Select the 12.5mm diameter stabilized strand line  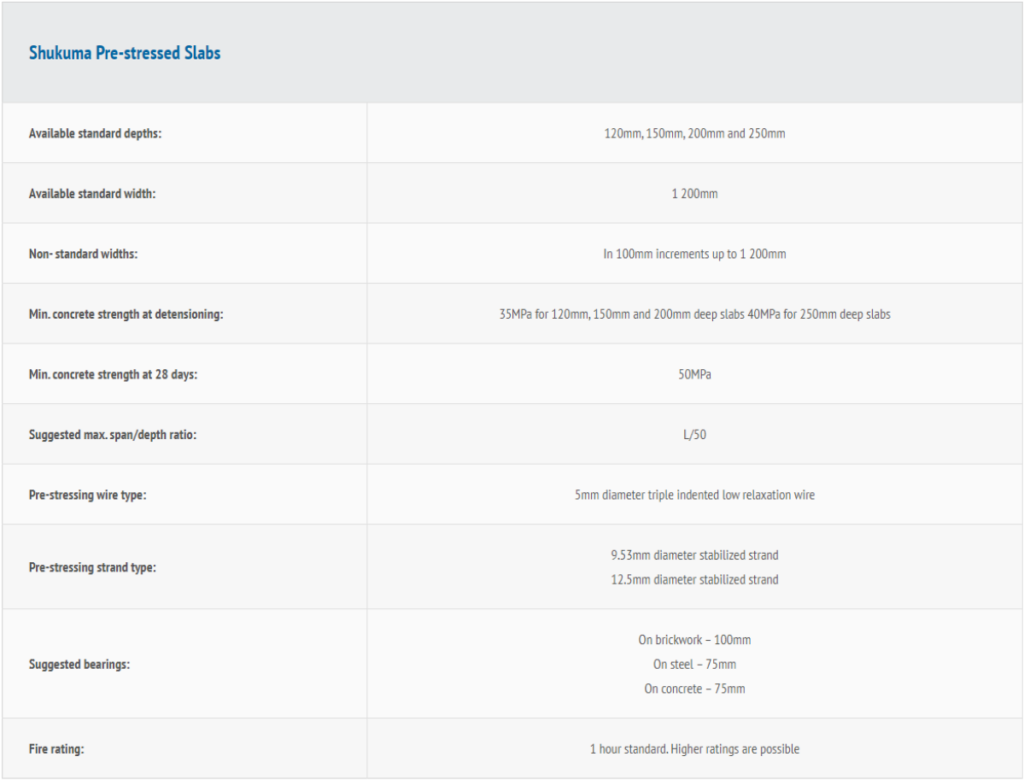point(694,580)
